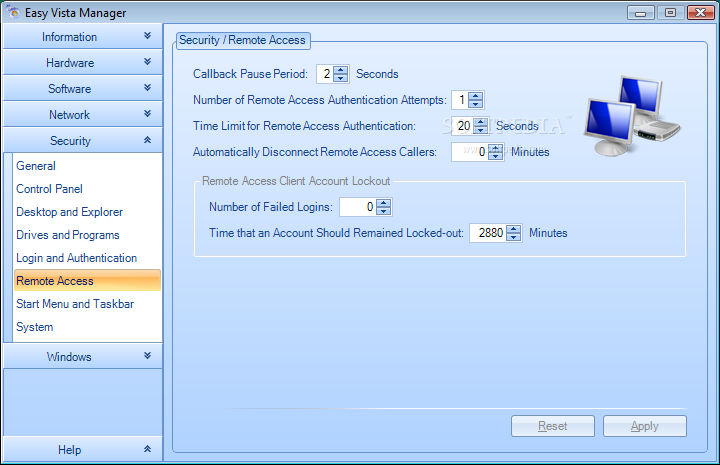720x465 pixels.
Task: Decrease Callback Pause Period value
Action: (341, 78)
